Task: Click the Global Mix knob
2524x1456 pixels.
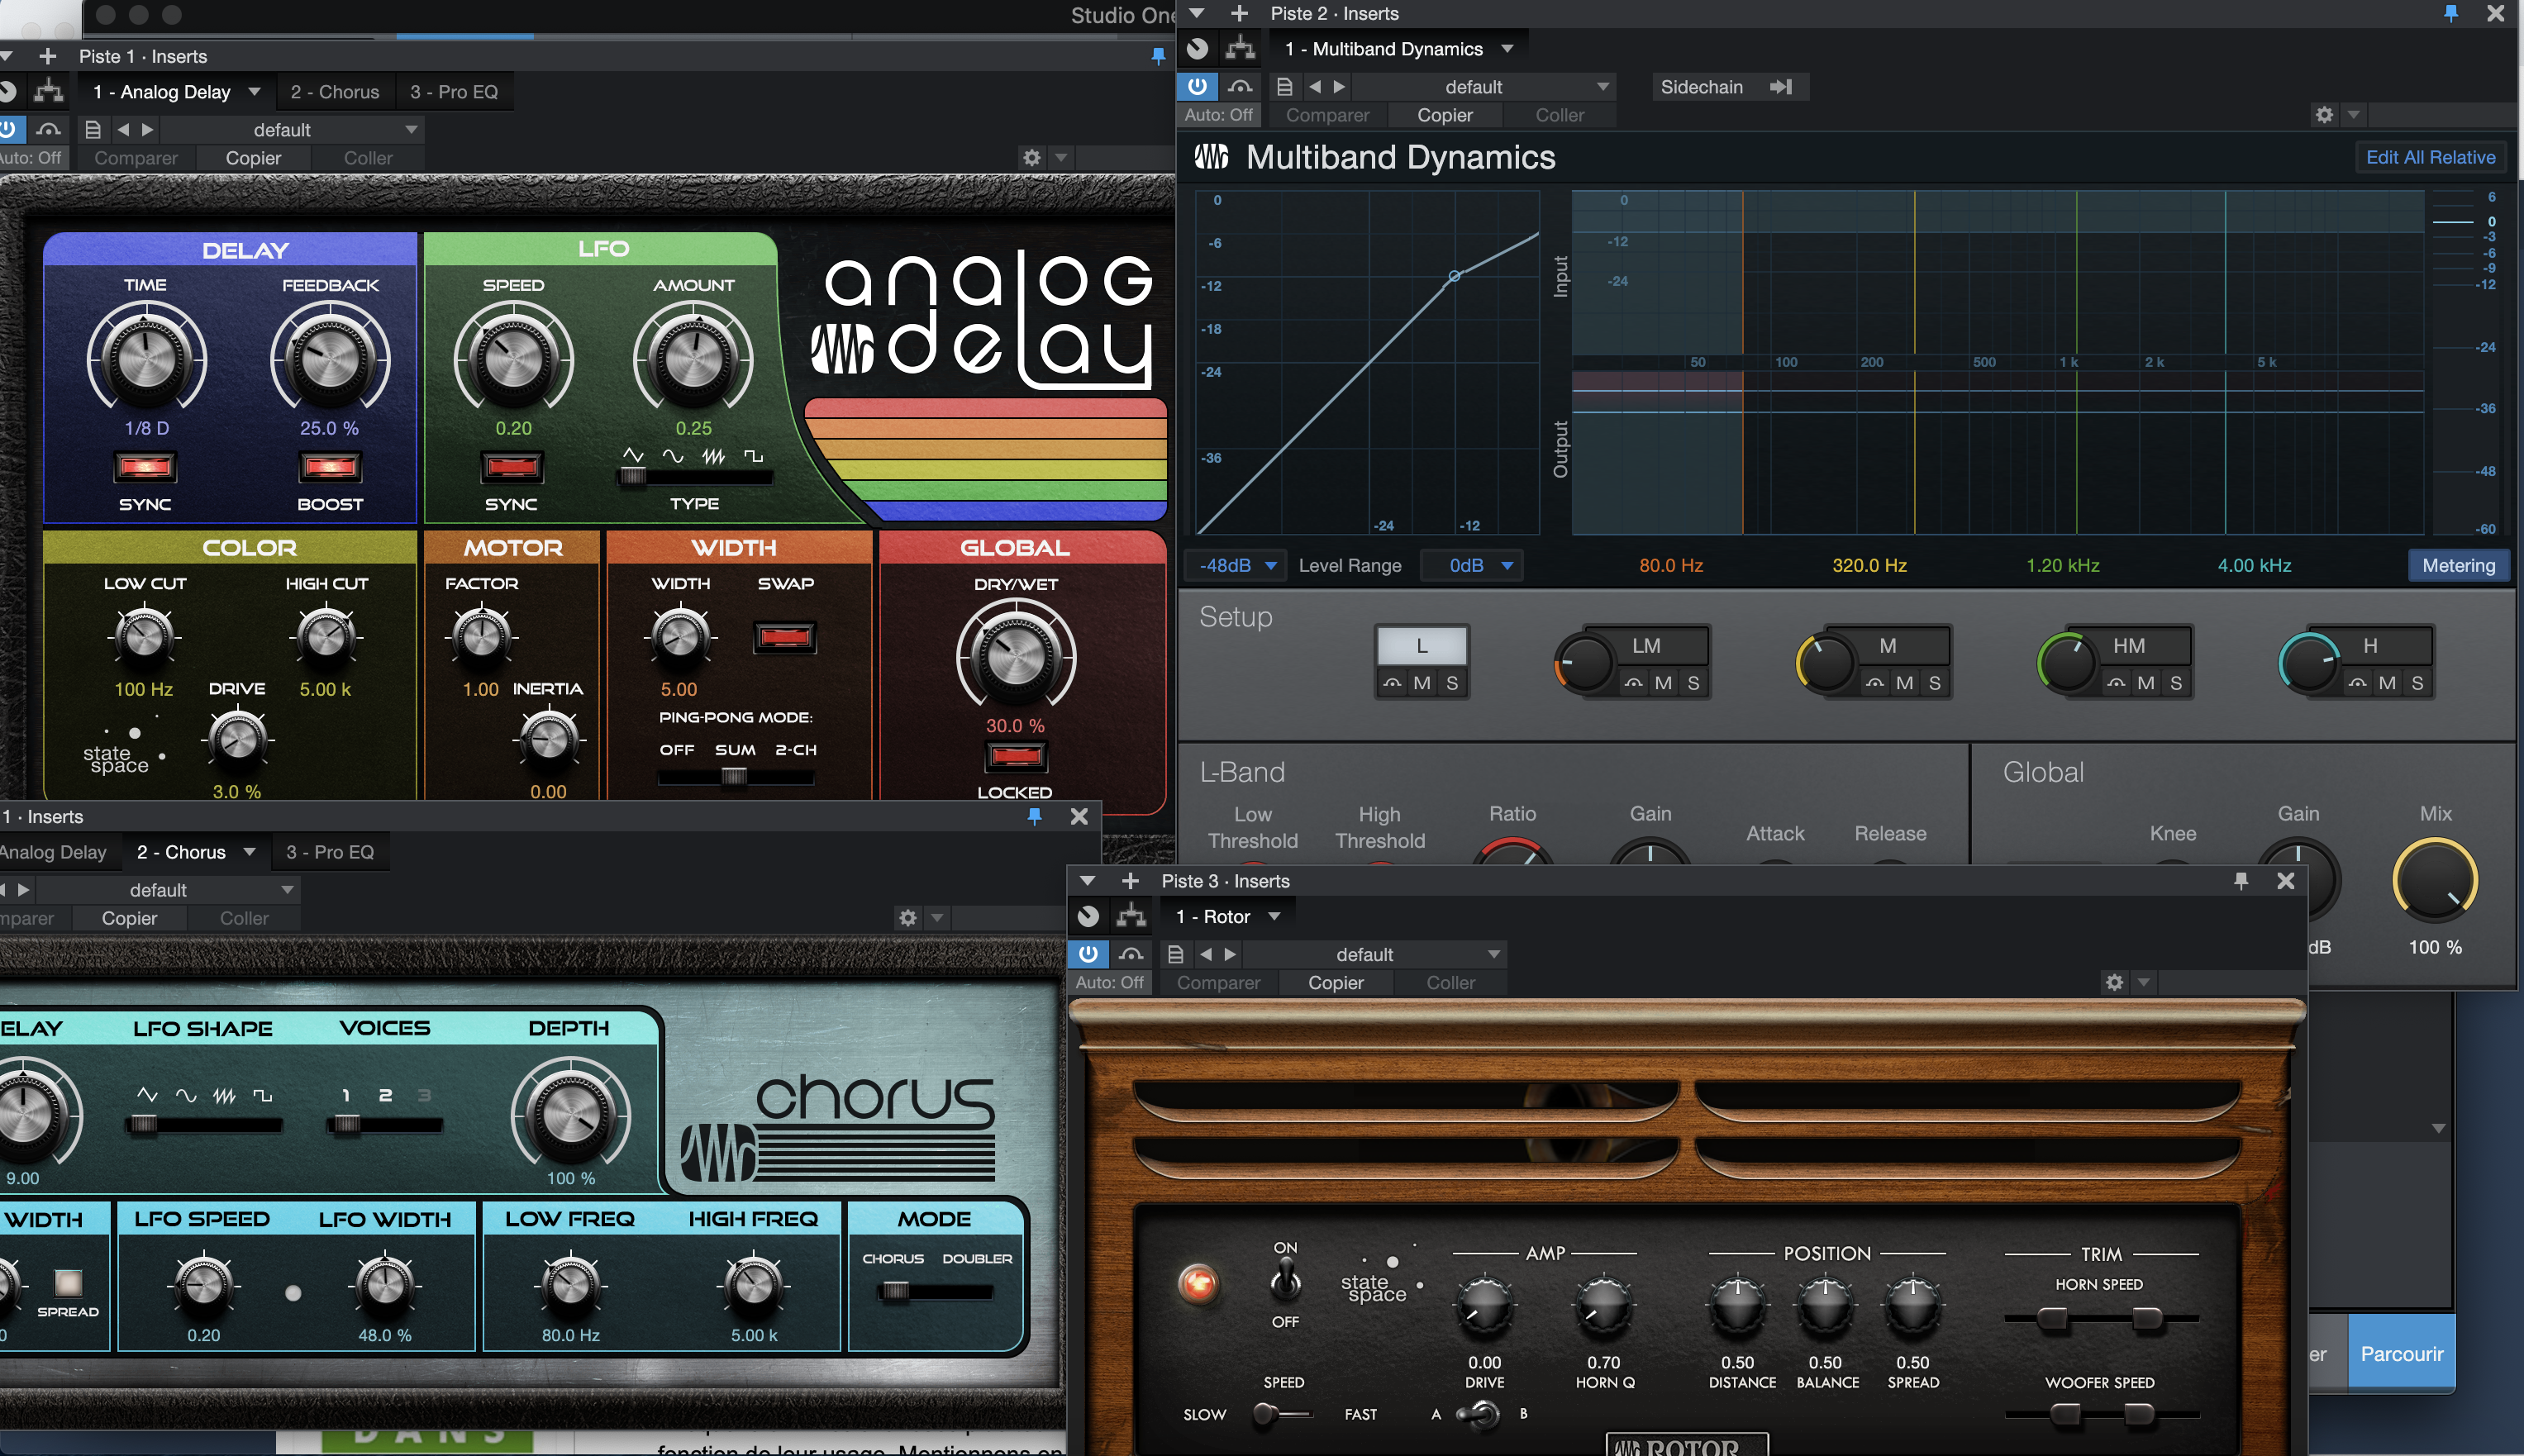Action: [2434, 880]
